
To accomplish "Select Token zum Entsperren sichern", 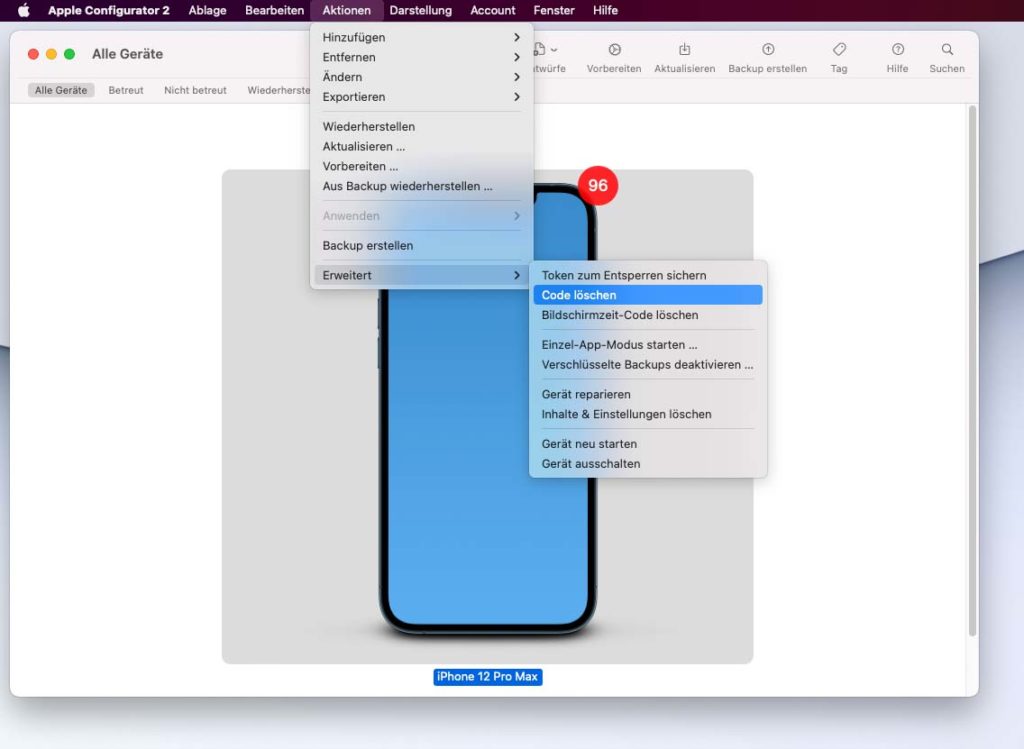I will [x=648, y=276].
